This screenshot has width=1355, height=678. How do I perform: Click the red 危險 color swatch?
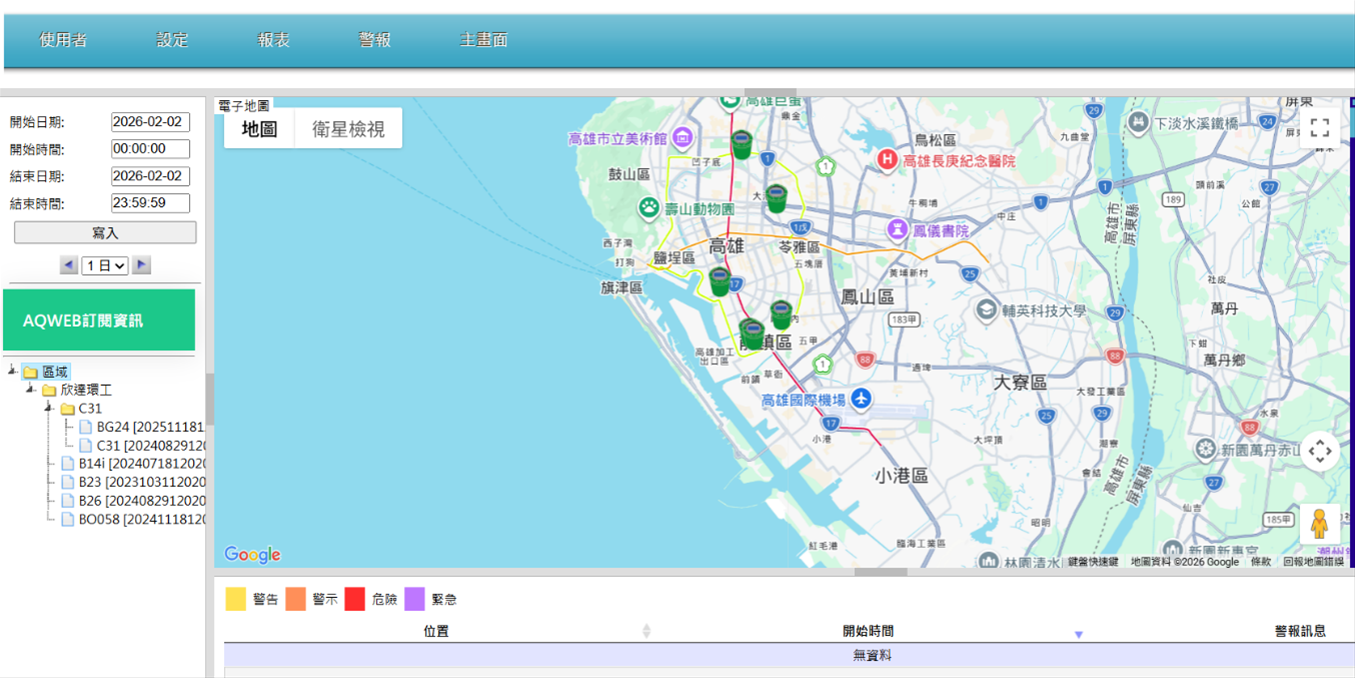pos(355,599)
